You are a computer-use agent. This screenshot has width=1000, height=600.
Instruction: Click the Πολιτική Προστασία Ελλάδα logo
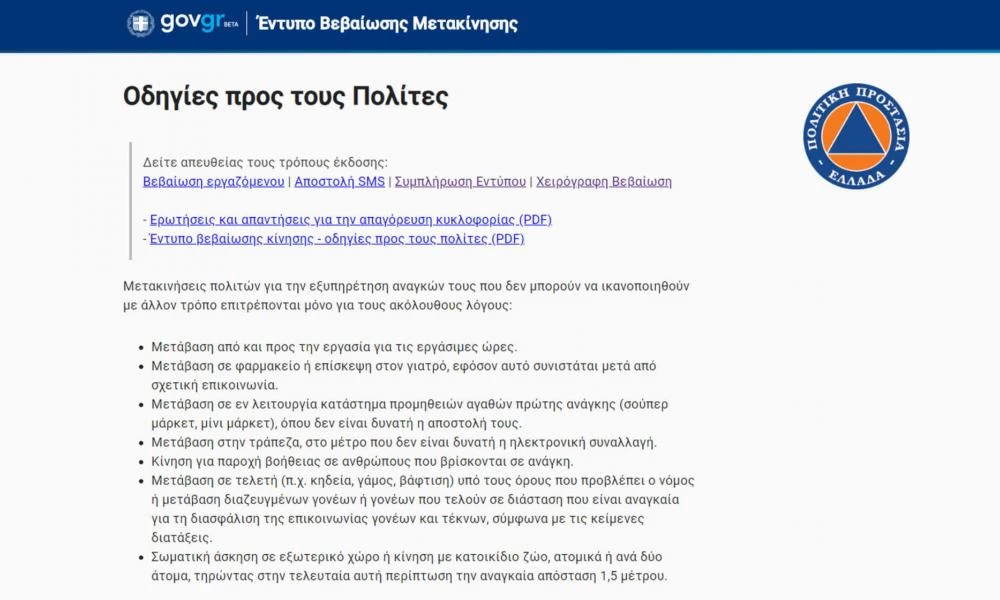(856, 136)
